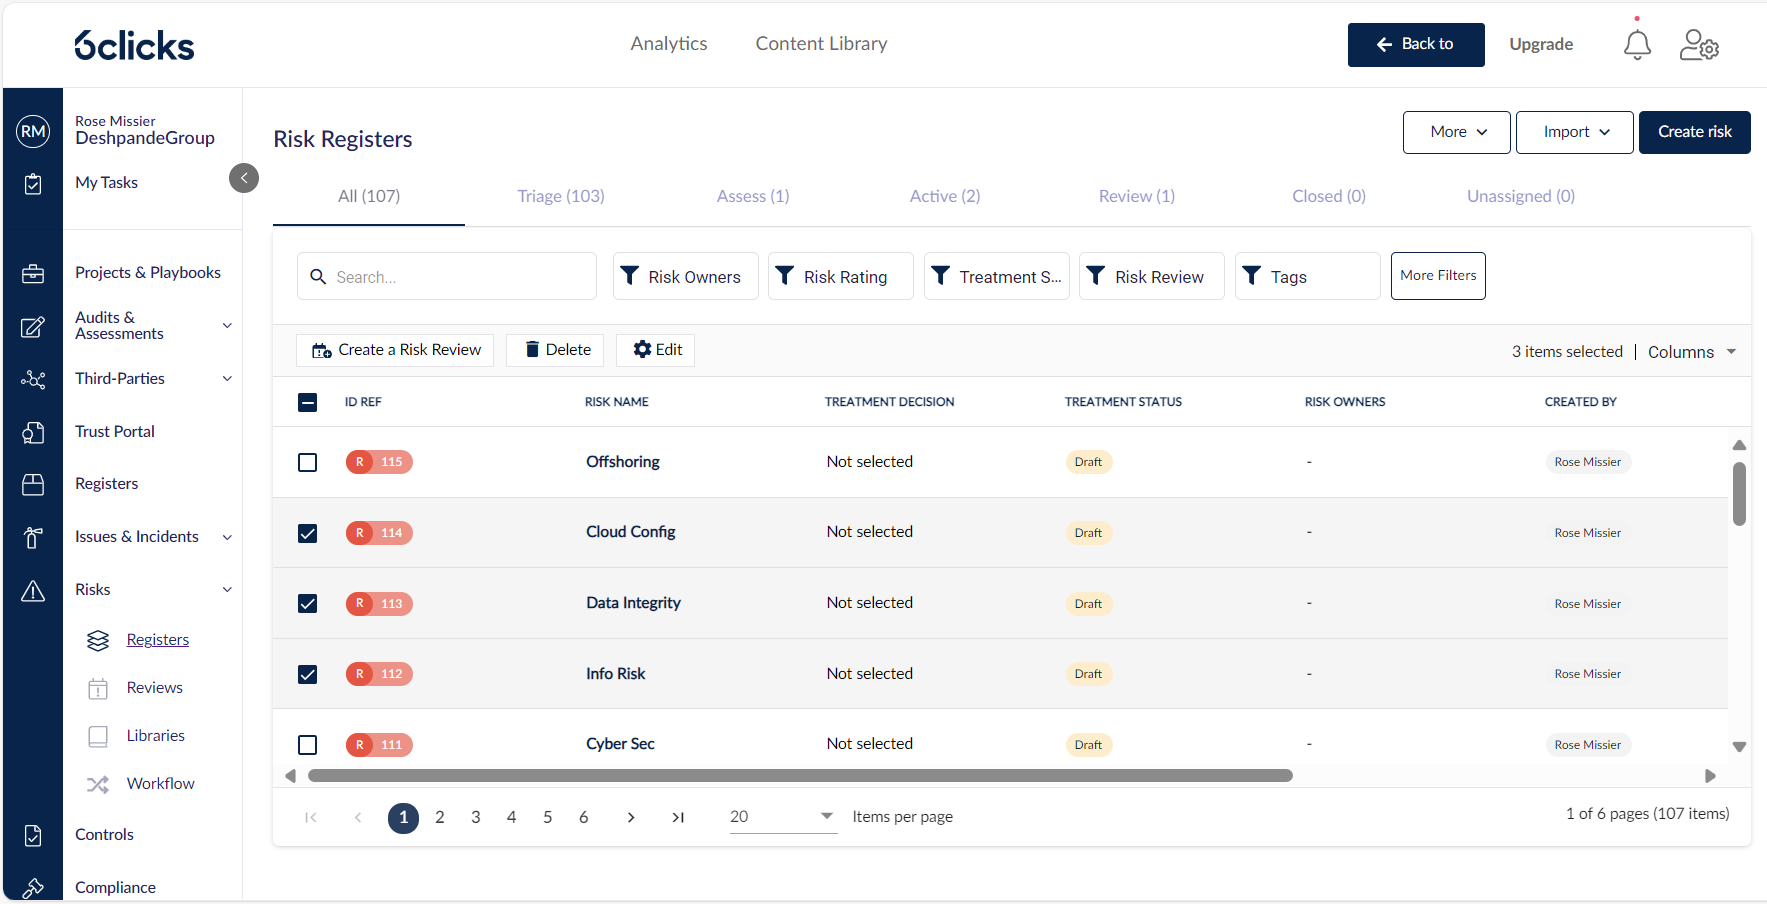Open Workflow under the Risks menu
The image size is (1767, 904).
tap(160, 784)
